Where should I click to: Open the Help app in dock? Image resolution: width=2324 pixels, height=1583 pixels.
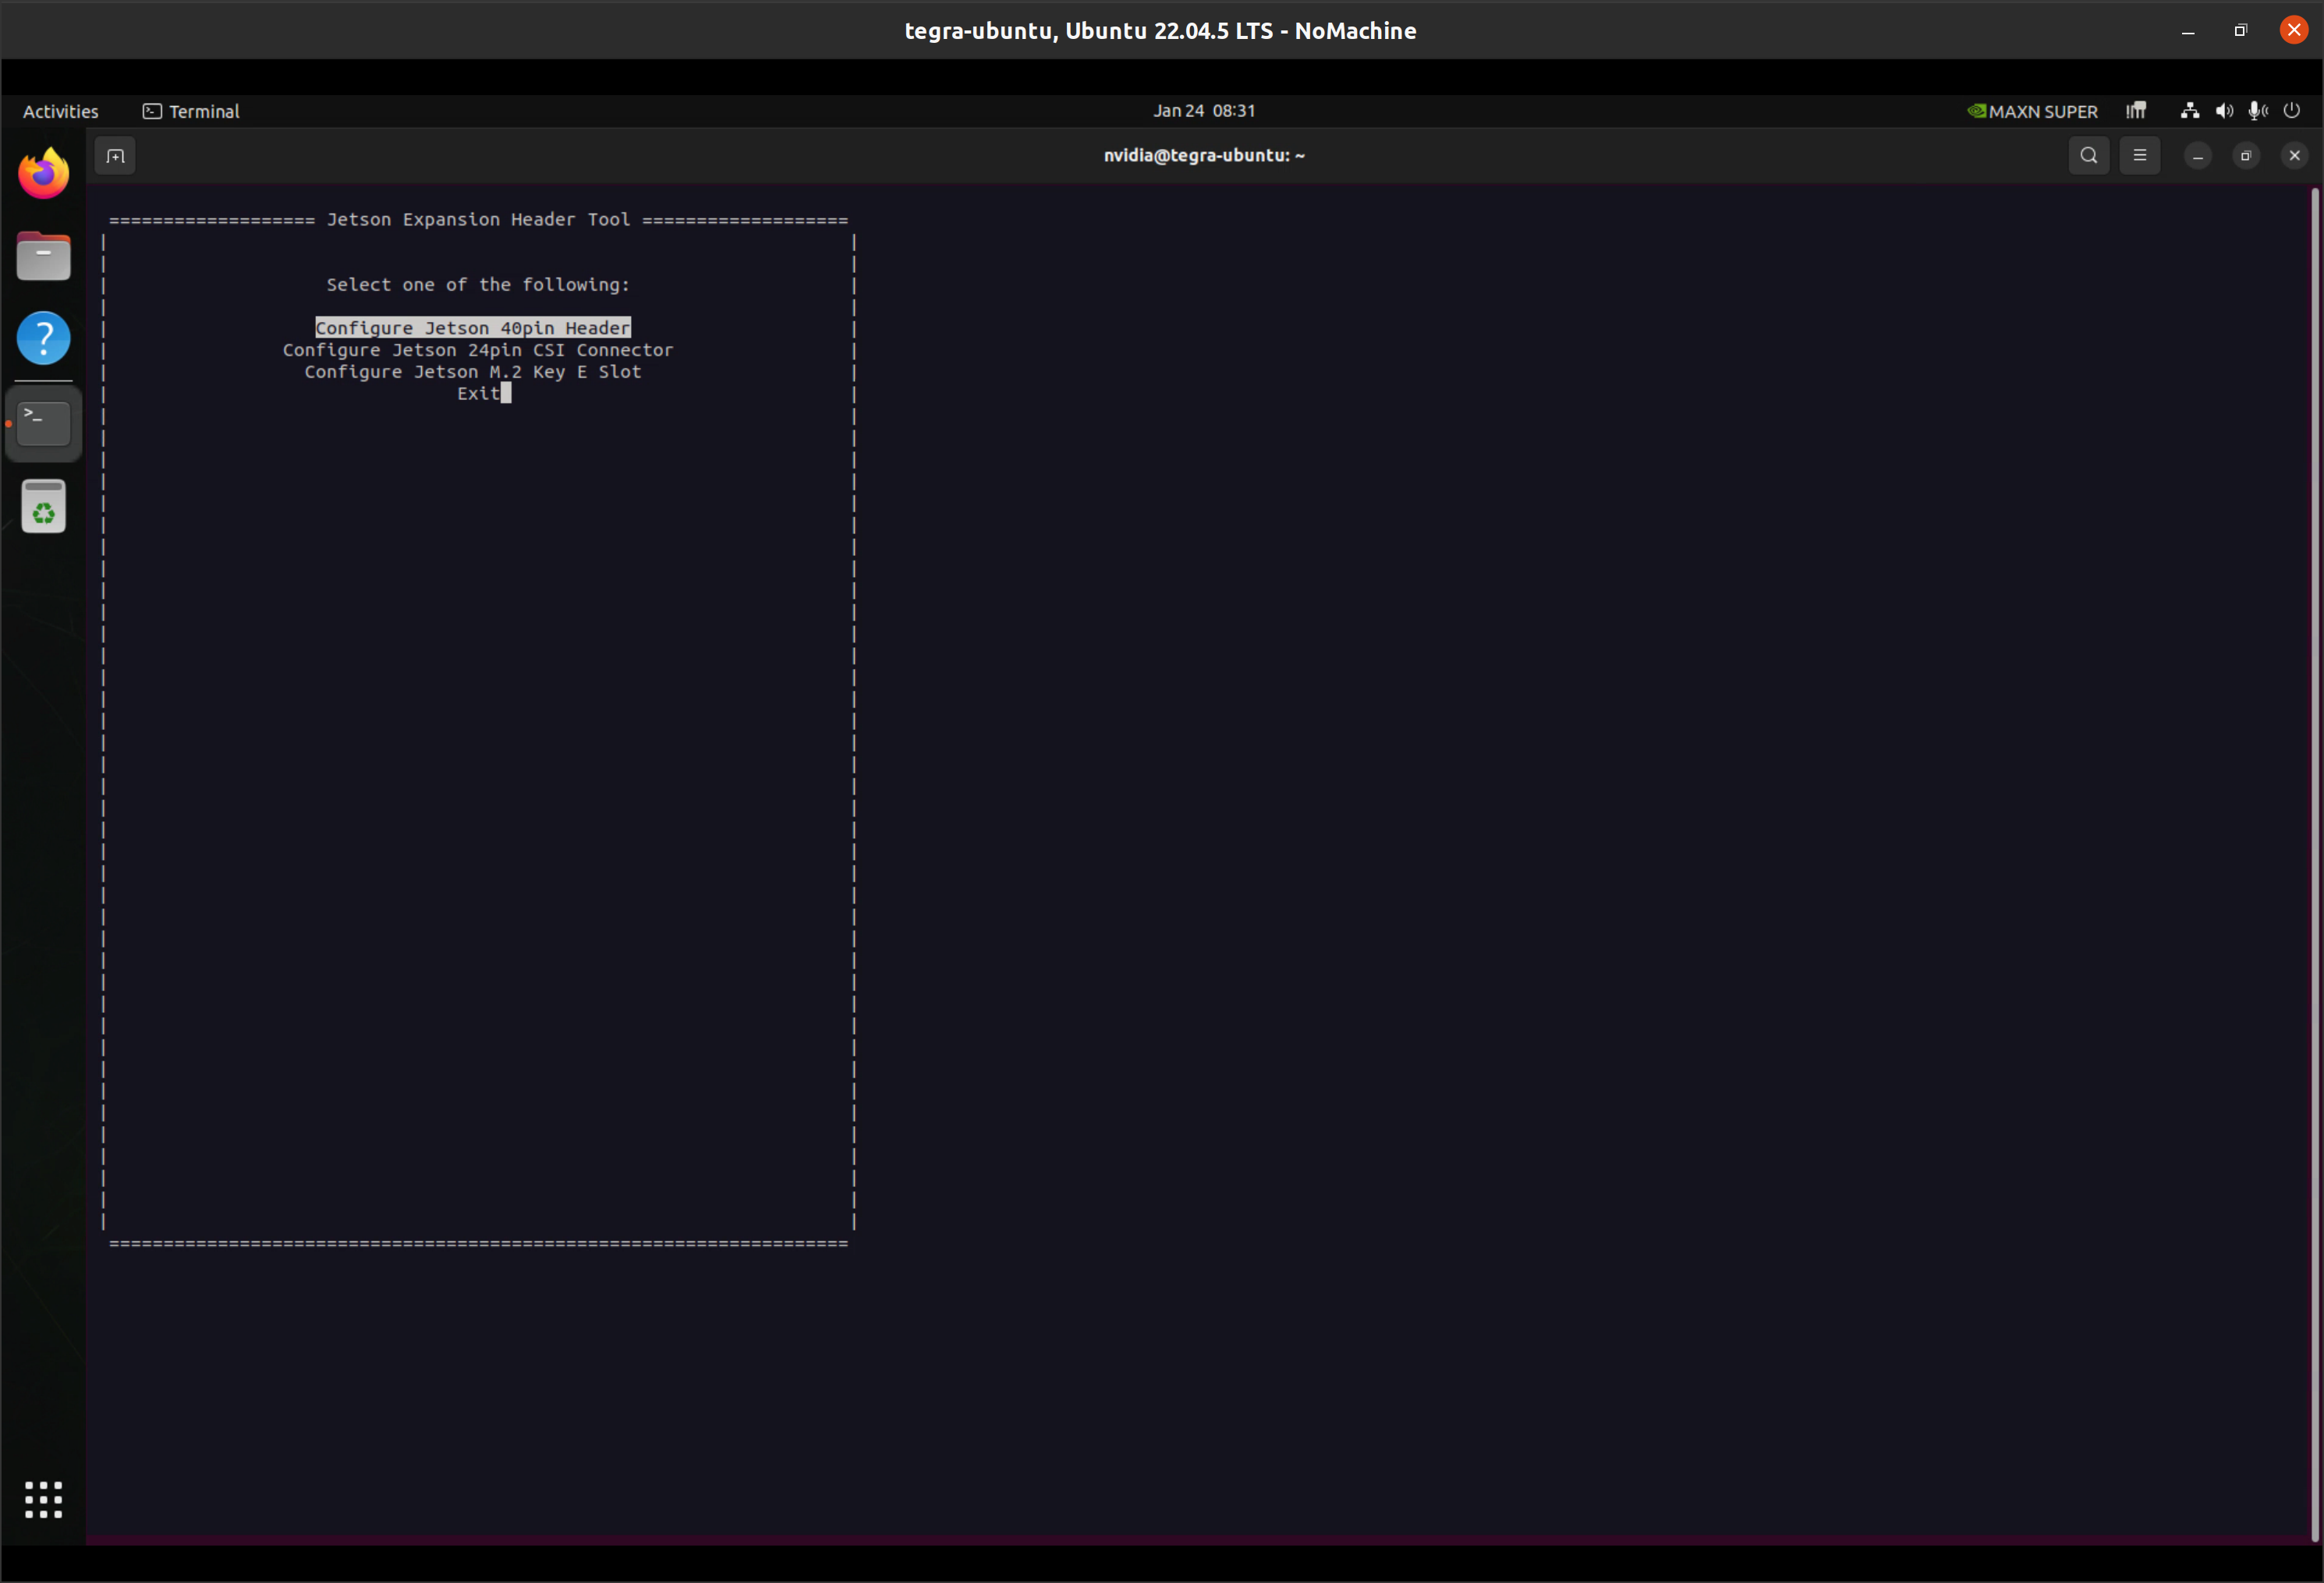[x=44, y=338]
